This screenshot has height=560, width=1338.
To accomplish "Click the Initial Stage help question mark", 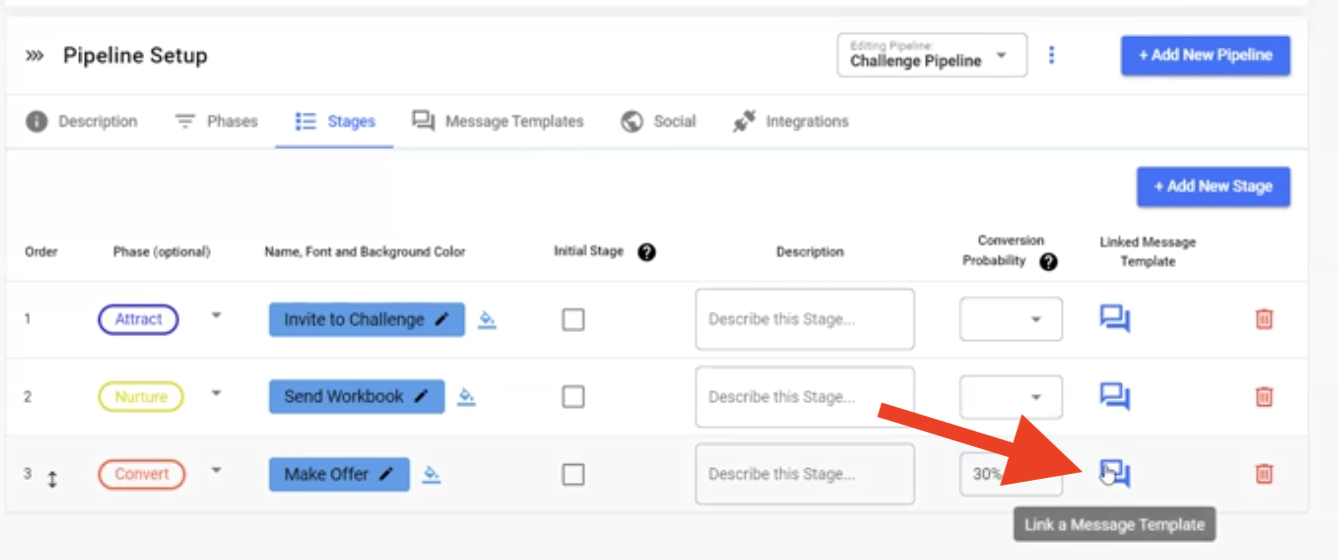I will [x=647, y=252].
